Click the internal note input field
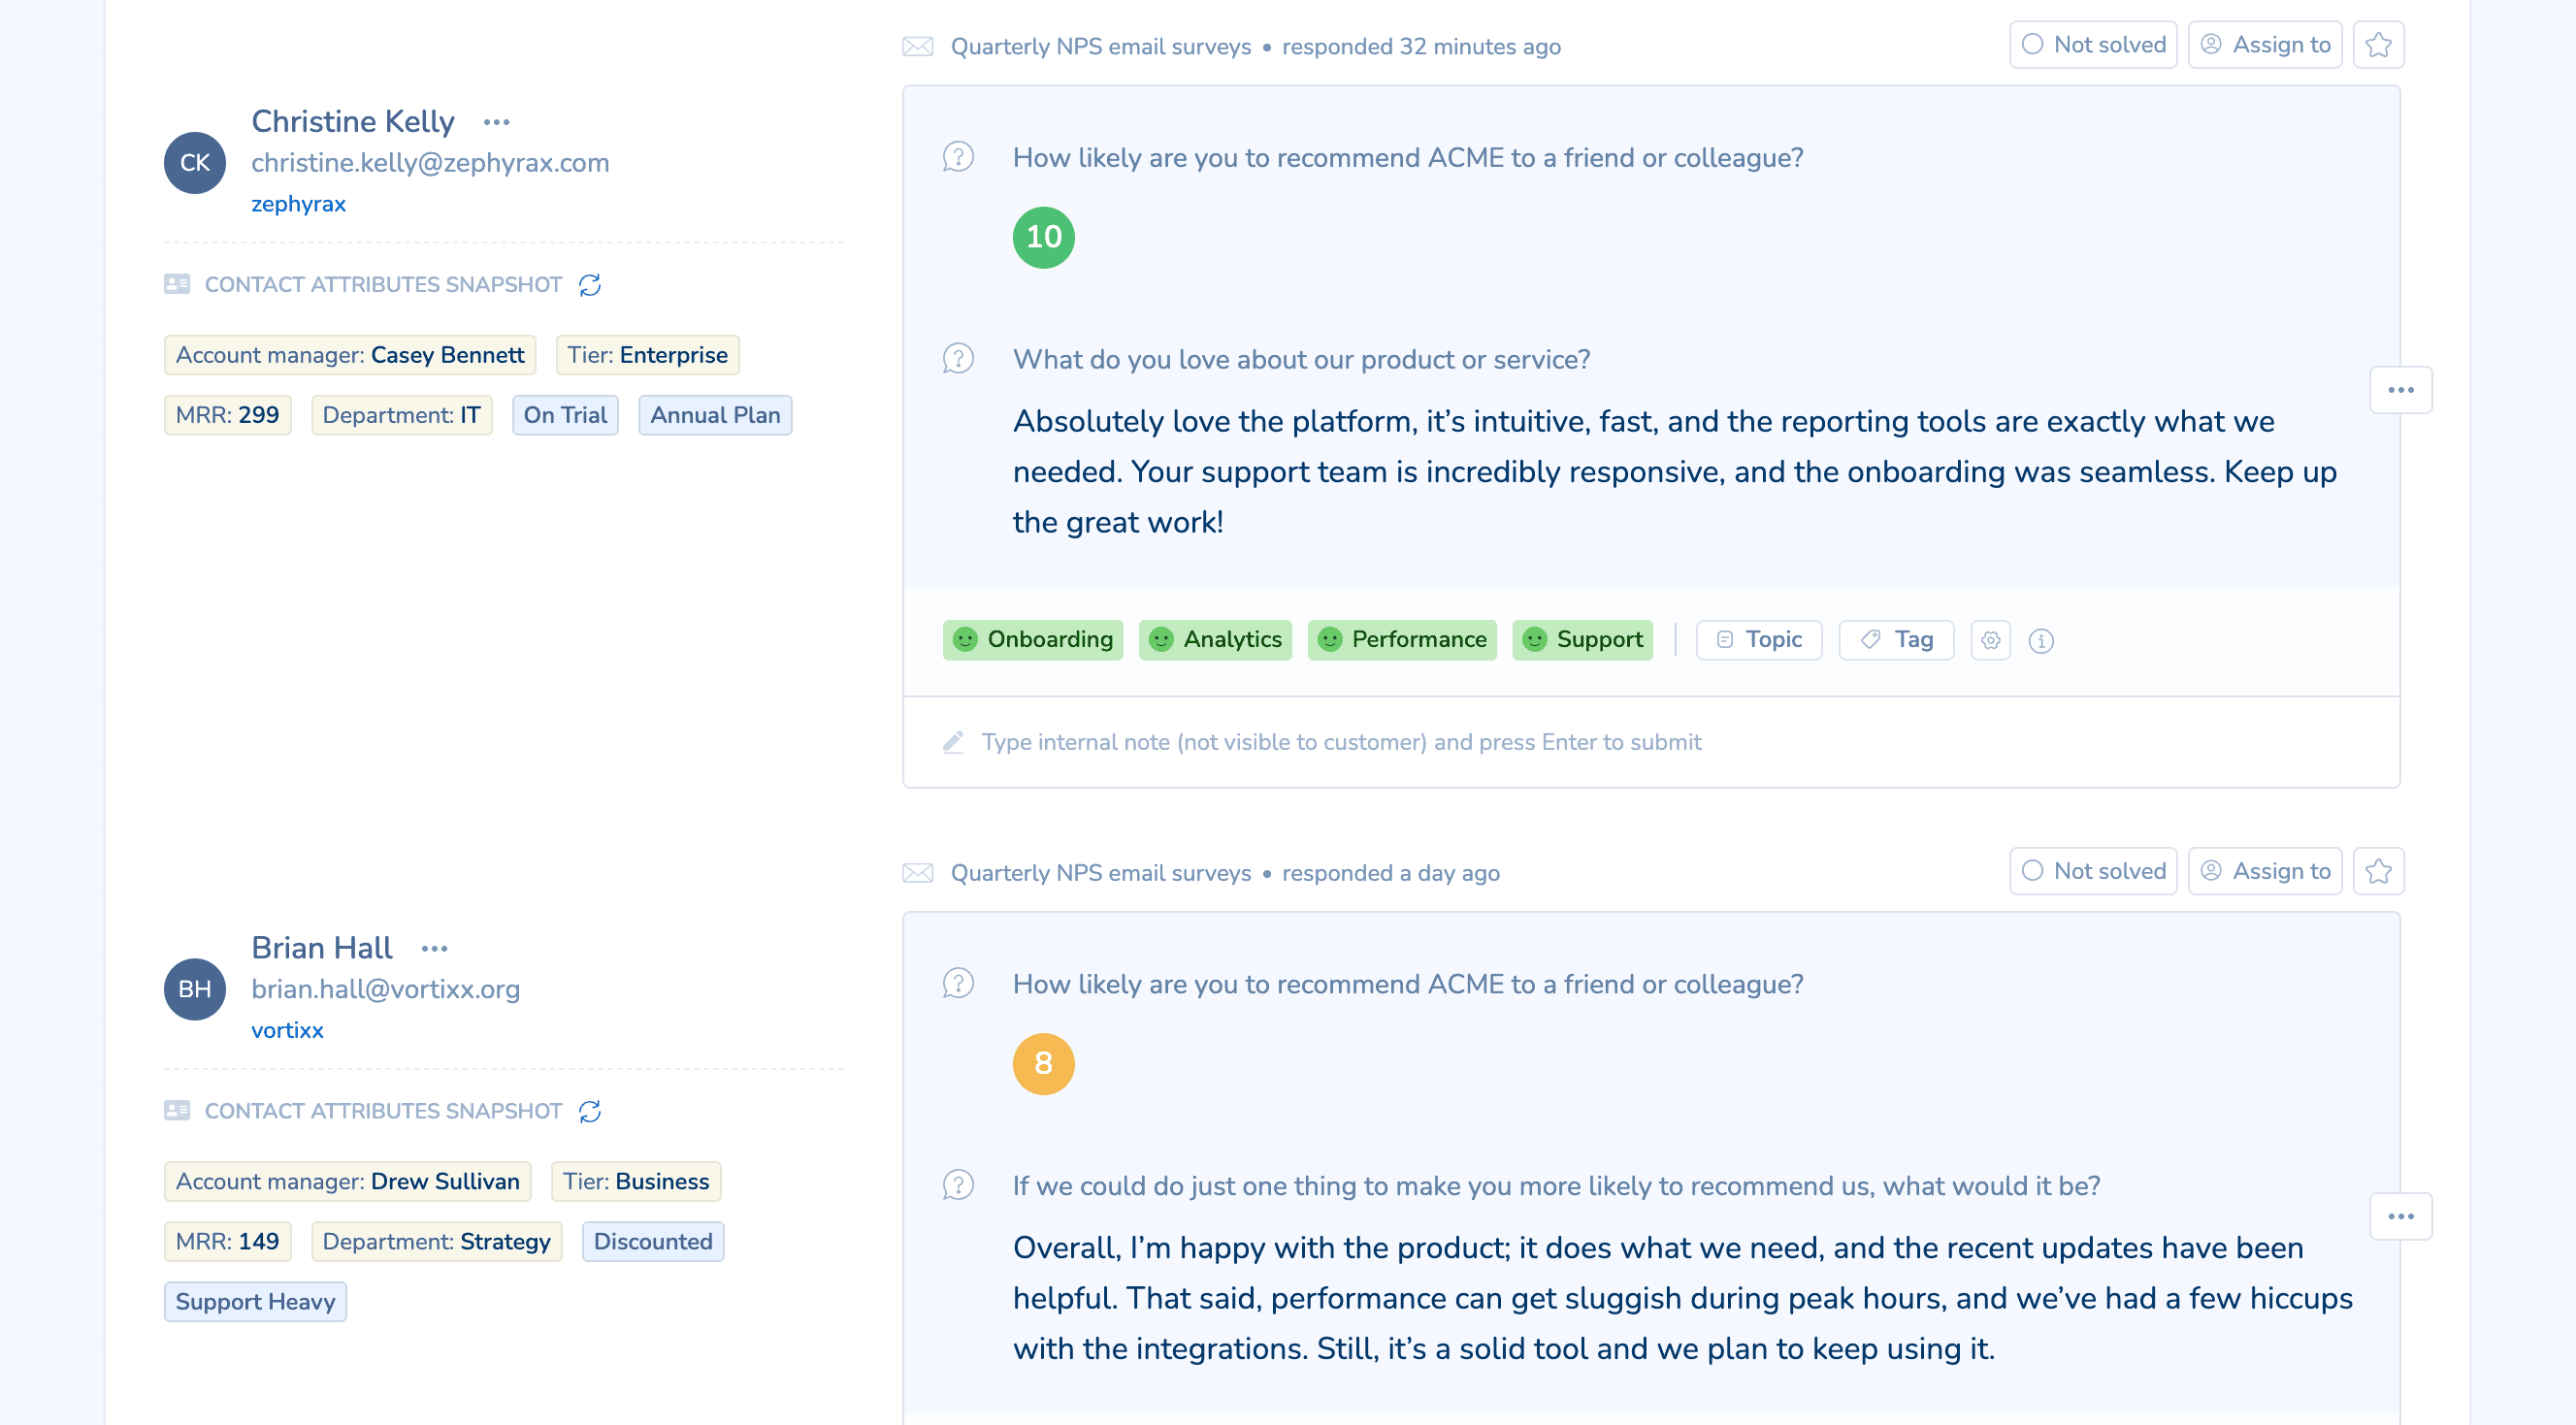This screenshot has width=2576, height=1425. pyautogui.click(x=1340, y=742)
